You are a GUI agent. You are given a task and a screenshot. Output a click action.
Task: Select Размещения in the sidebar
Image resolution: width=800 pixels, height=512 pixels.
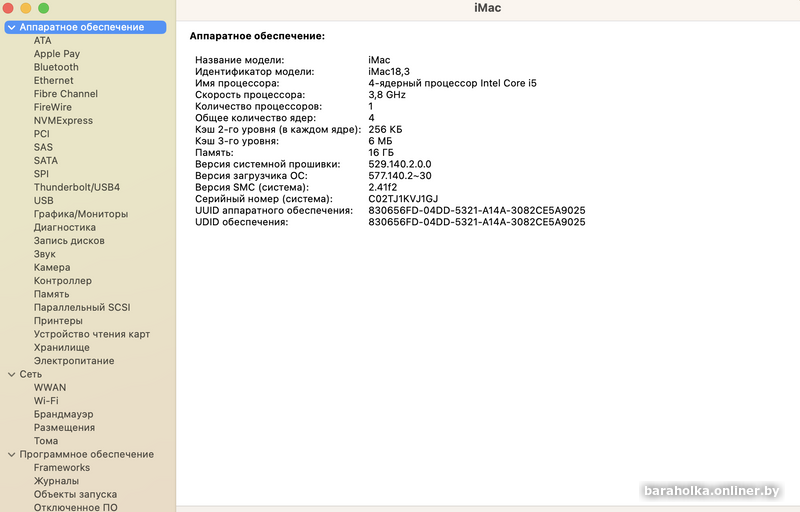point(64,428)
